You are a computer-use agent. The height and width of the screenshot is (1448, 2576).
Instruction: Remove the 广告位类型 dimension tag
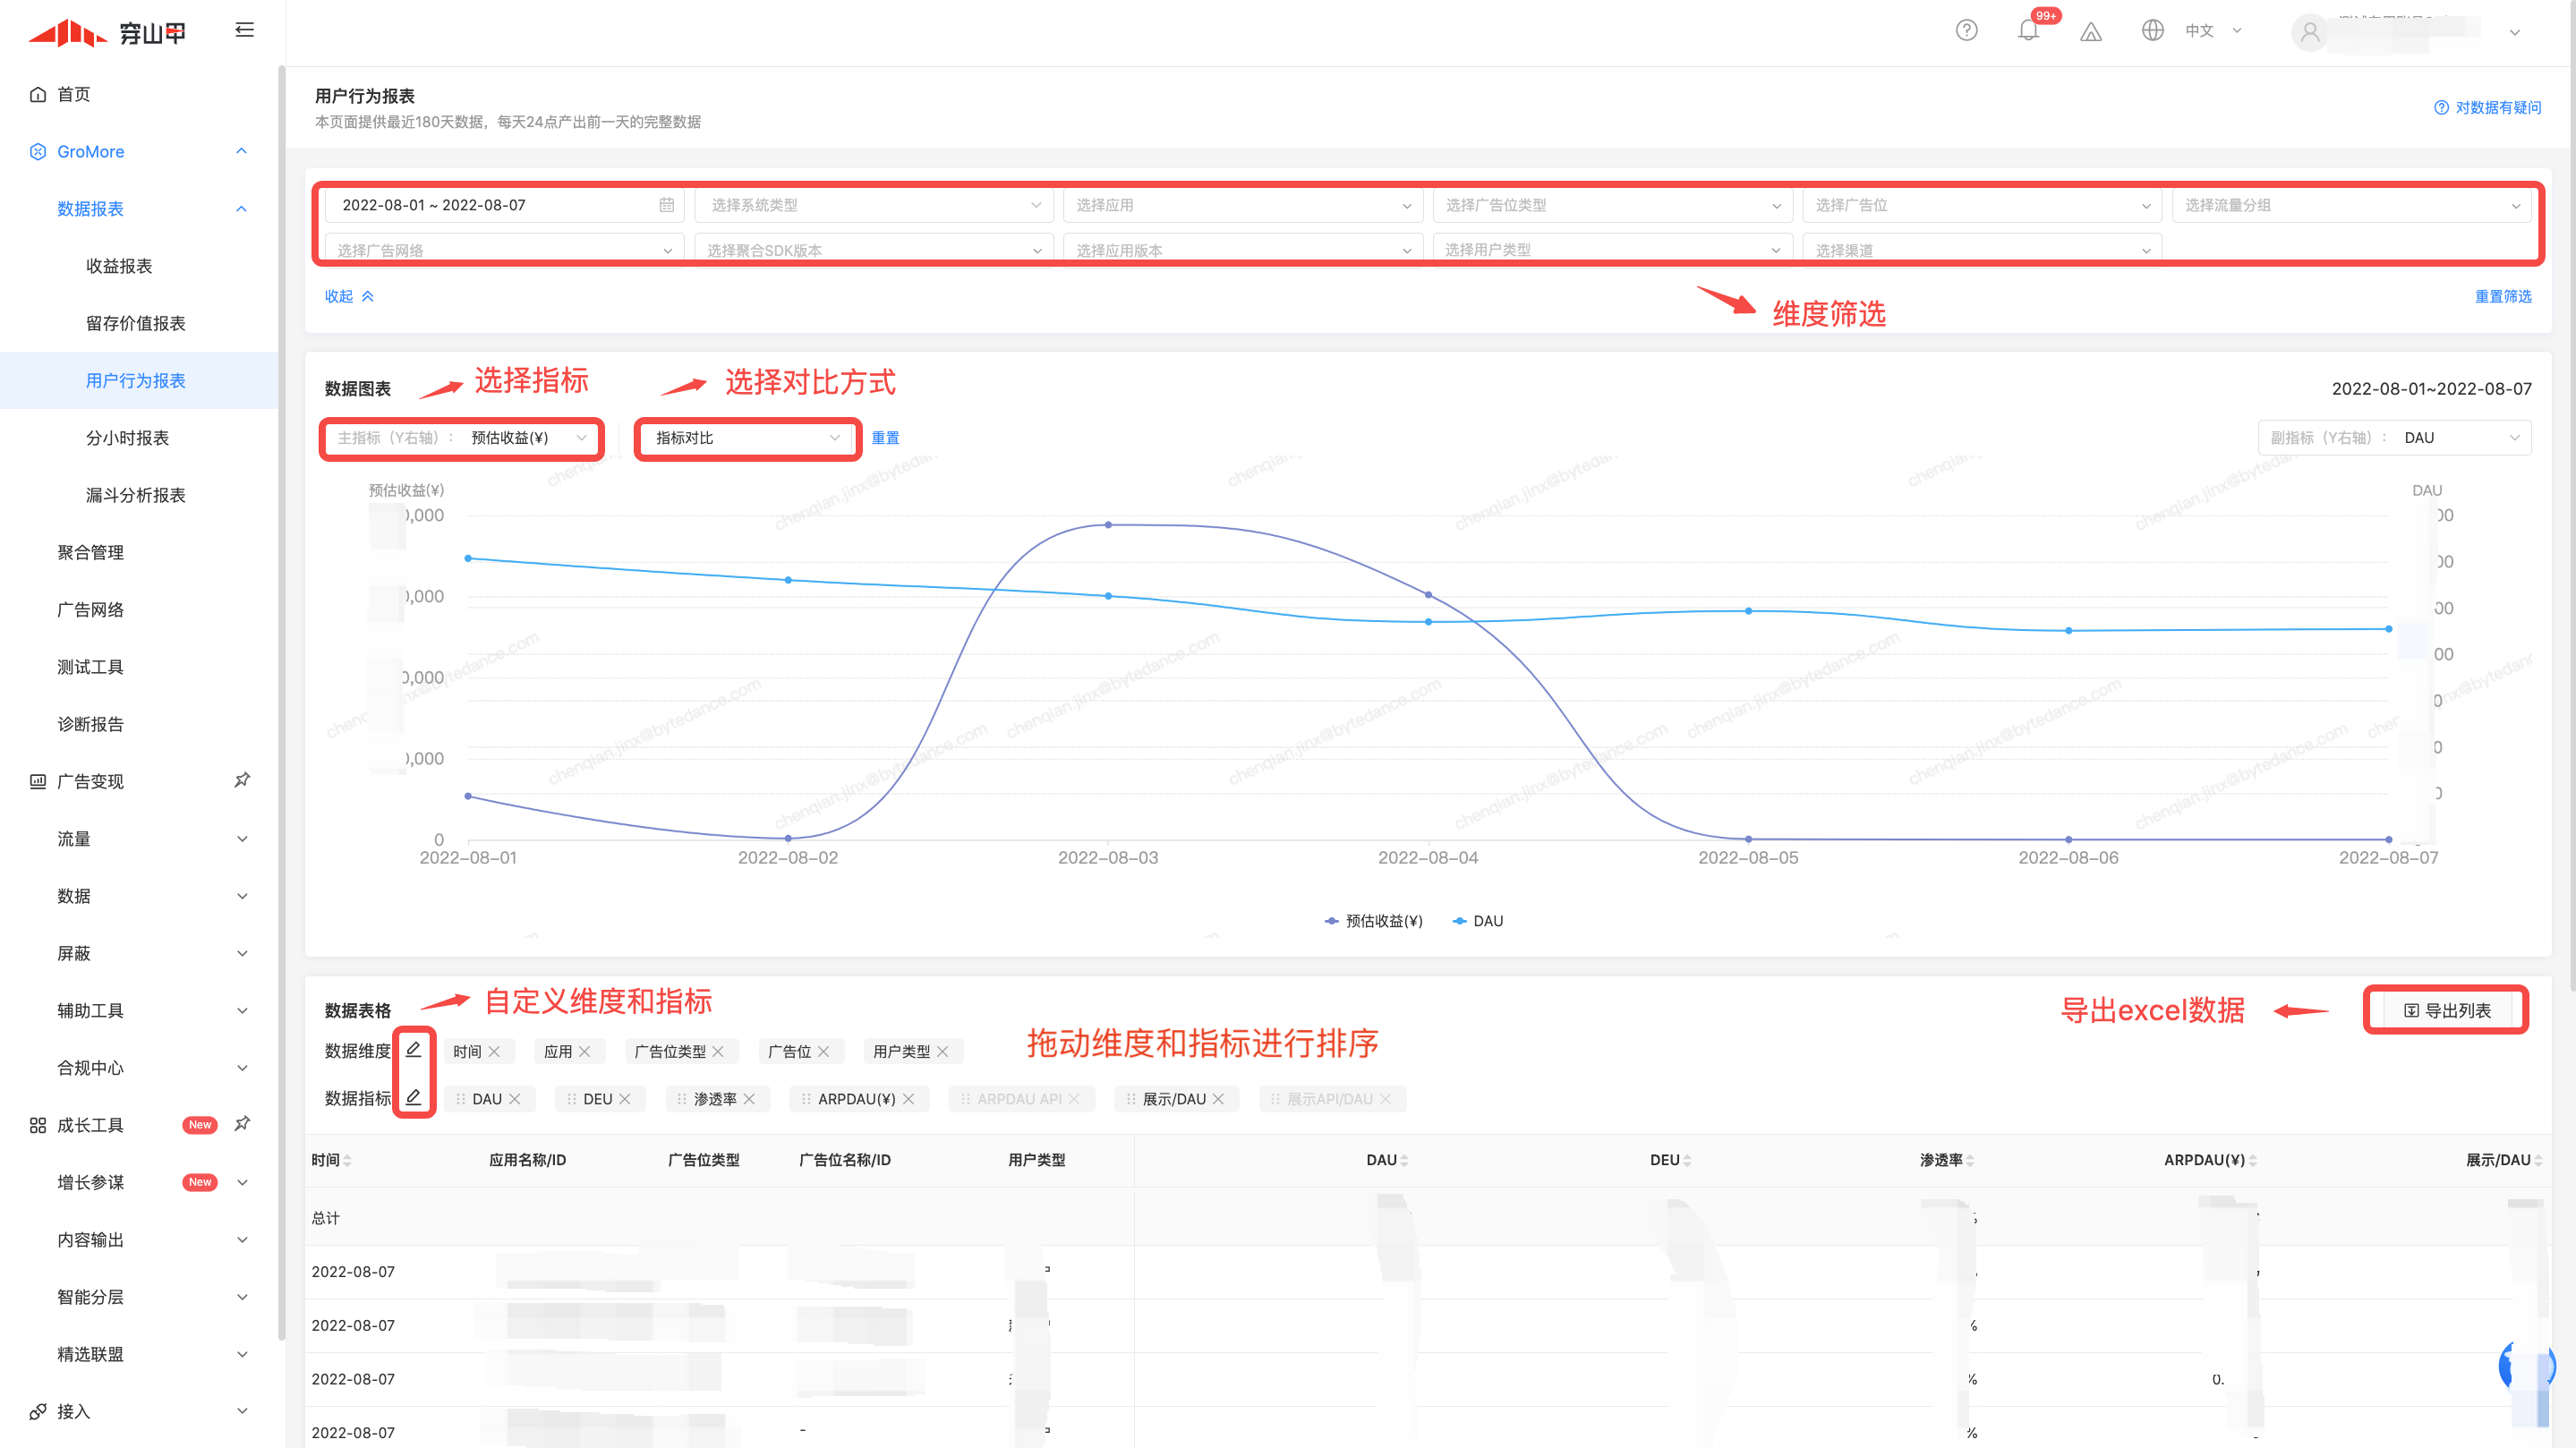coord(718,1051)
